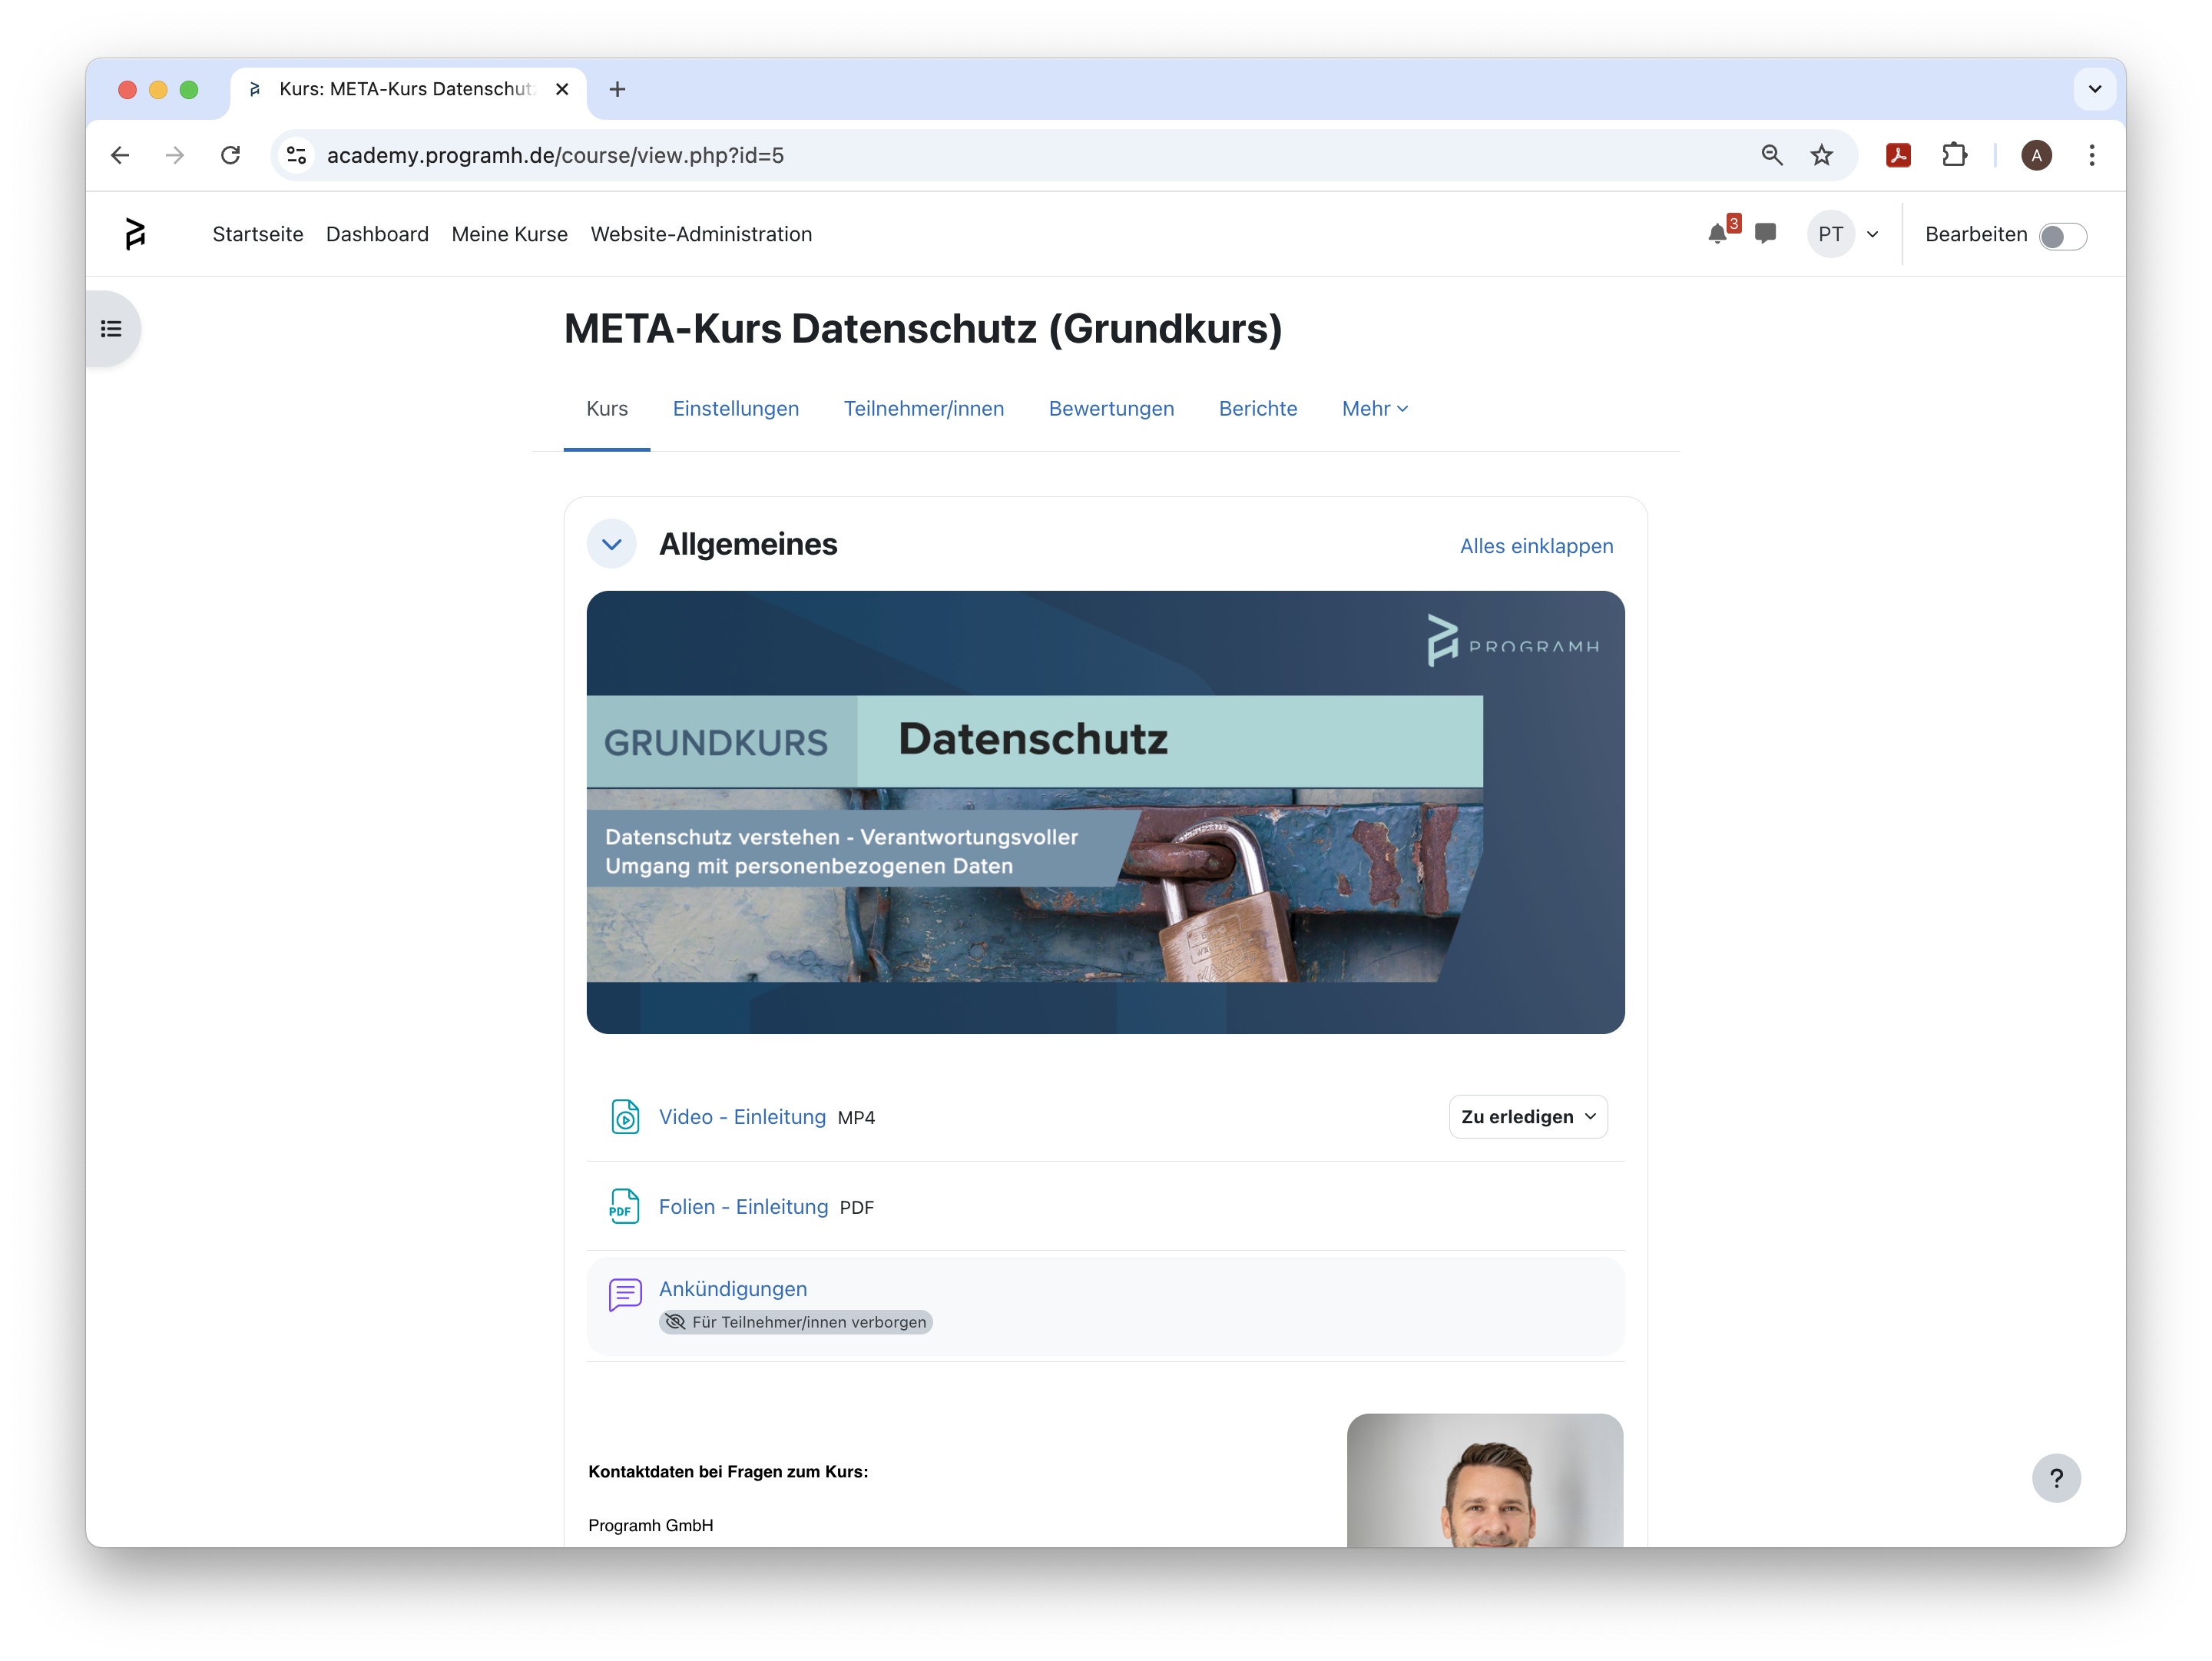Open the Video - Einleitung resource
The height and width of the screenshot is (1661, 2212).
[741, 1117]
